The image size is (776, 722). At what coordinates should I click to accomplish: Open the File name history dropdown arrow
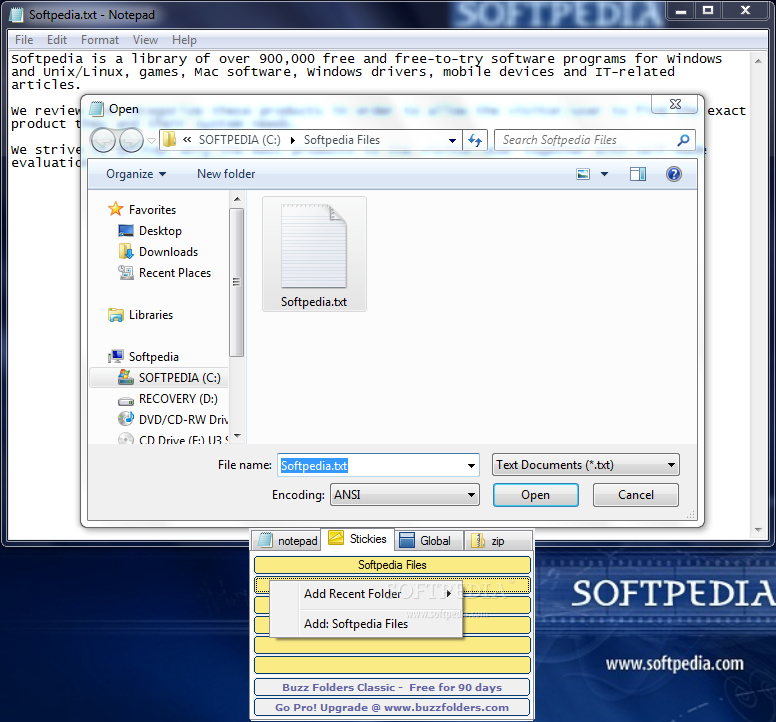tap(471, 465)
